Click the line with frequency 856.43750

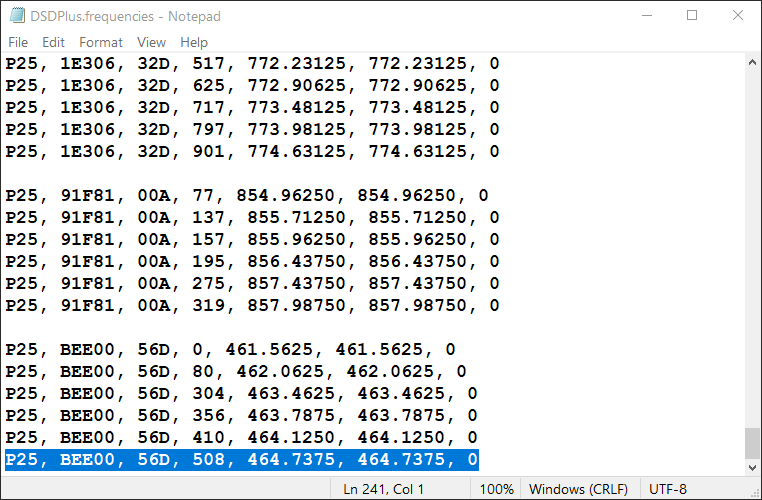[x=252, y=261]
